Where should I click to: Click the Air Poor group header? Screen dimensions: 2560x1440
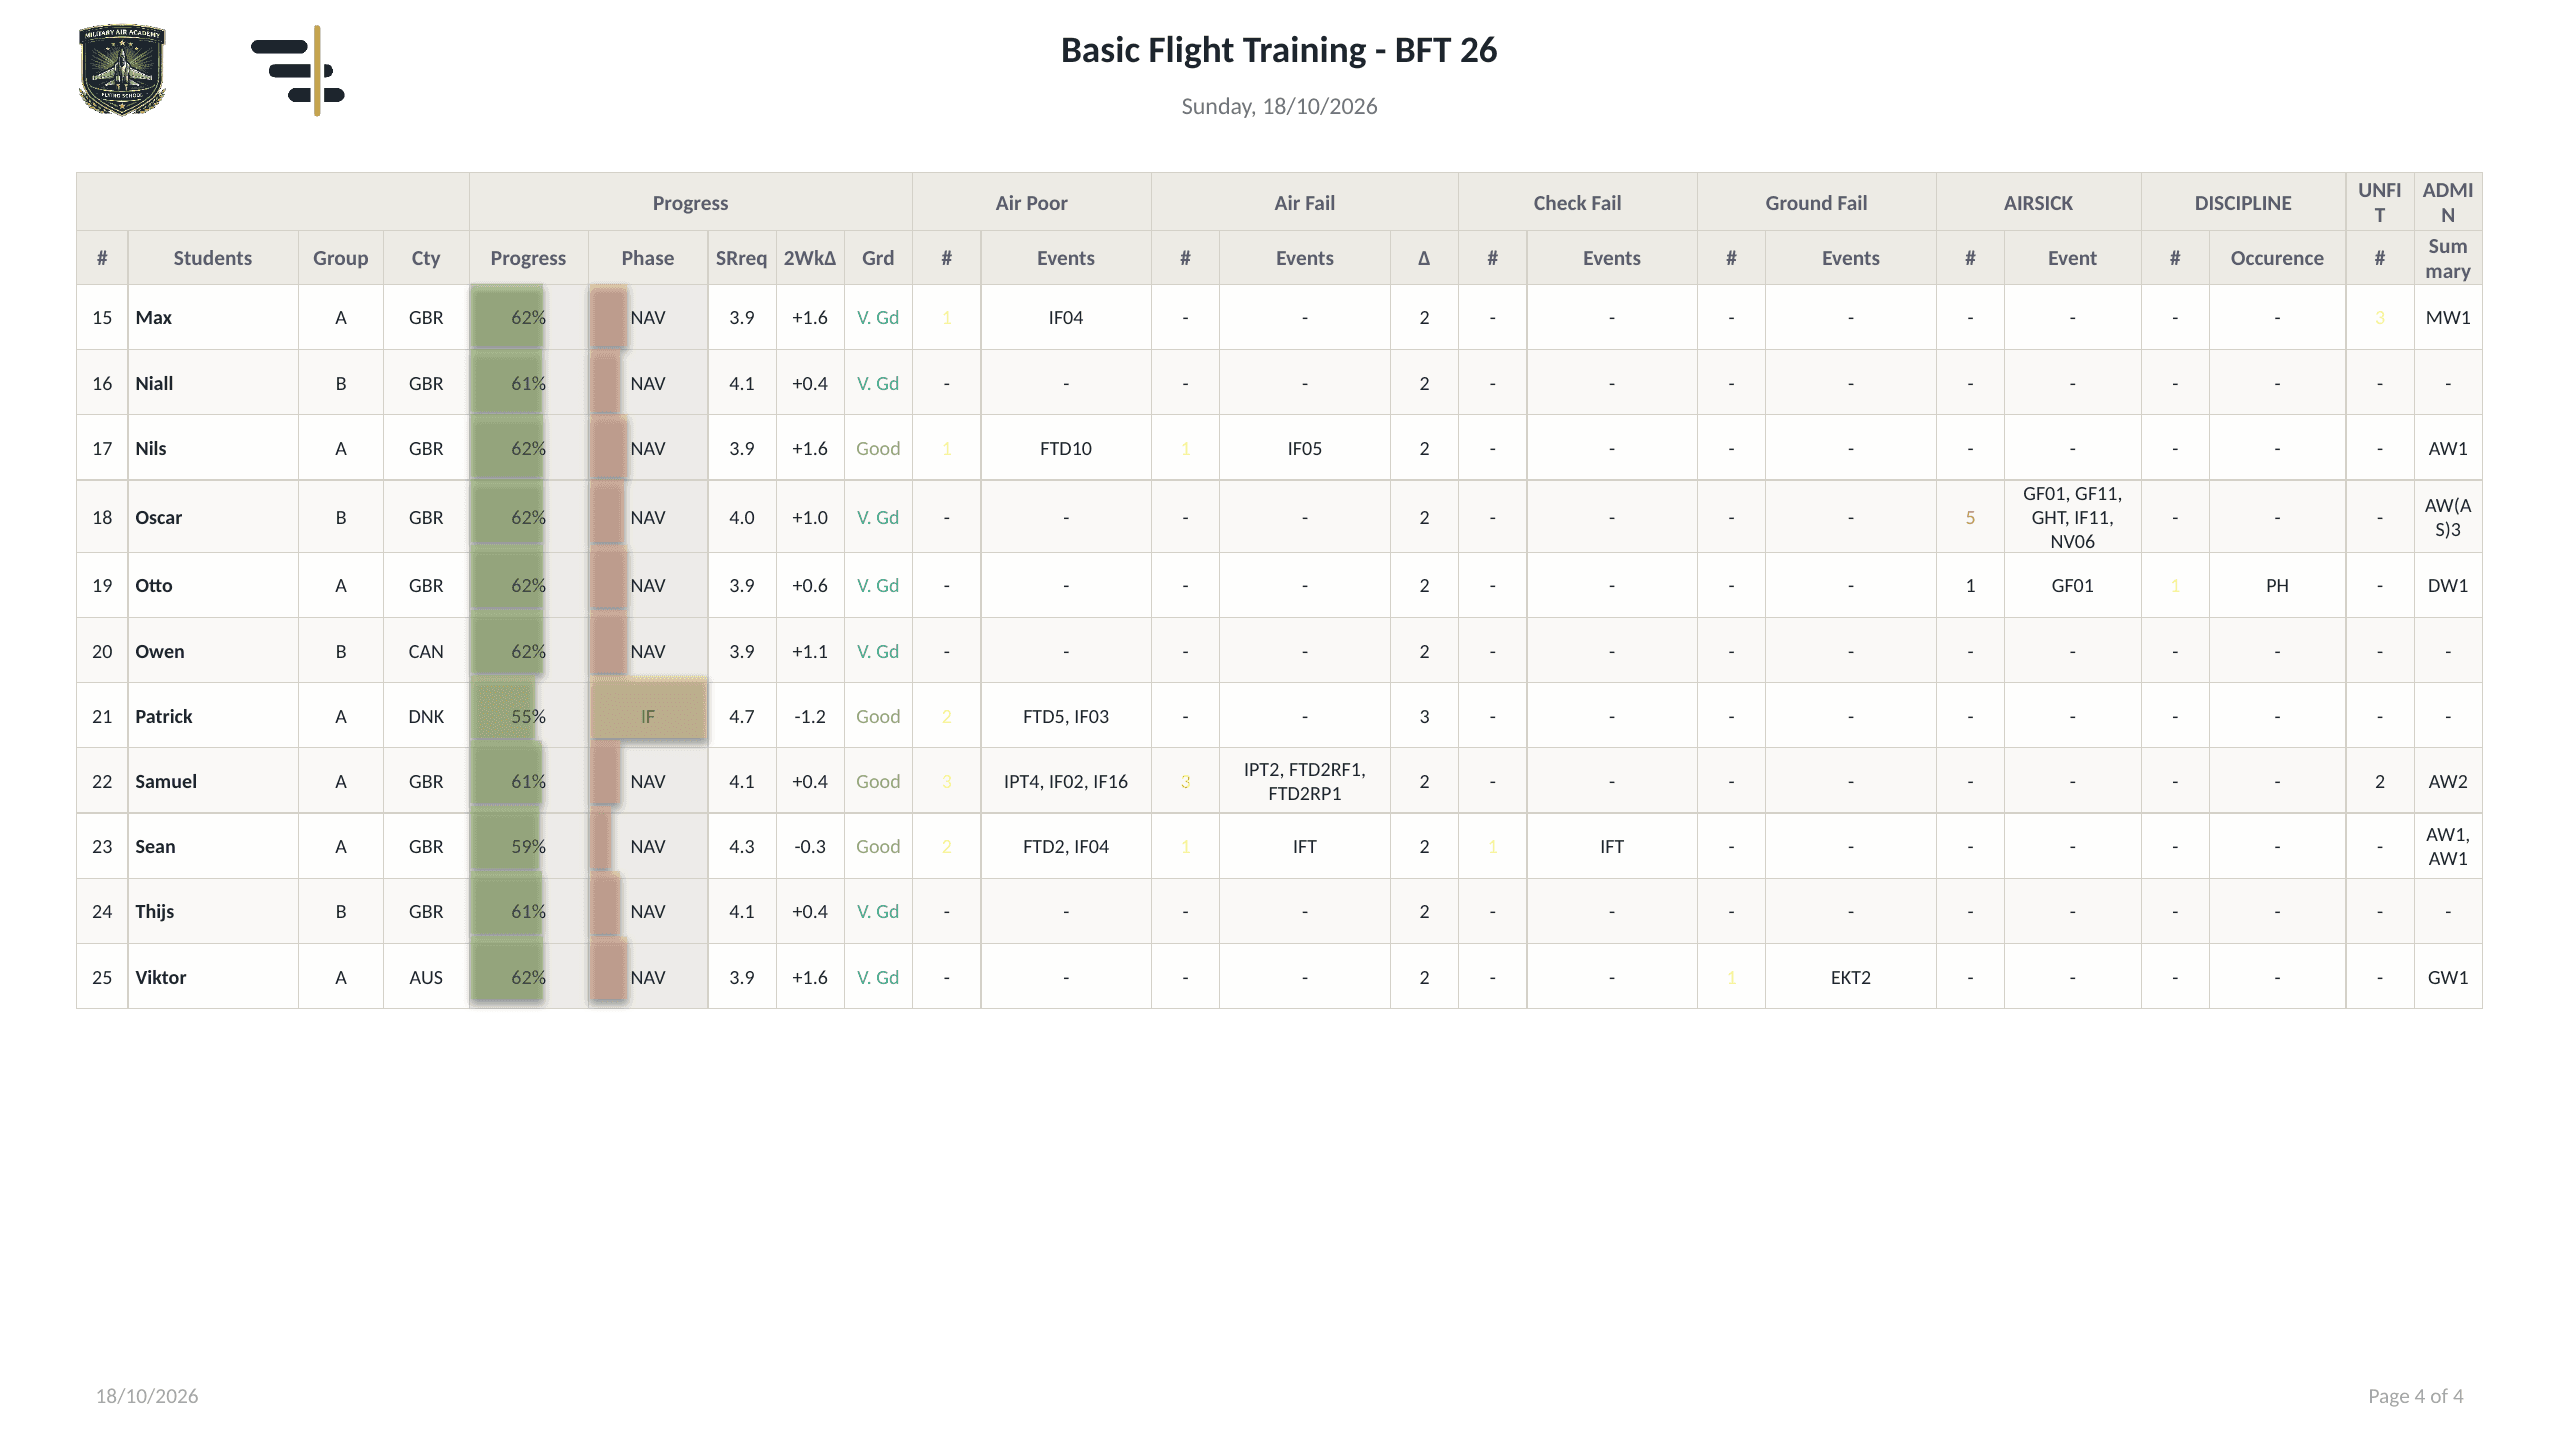1031,203
